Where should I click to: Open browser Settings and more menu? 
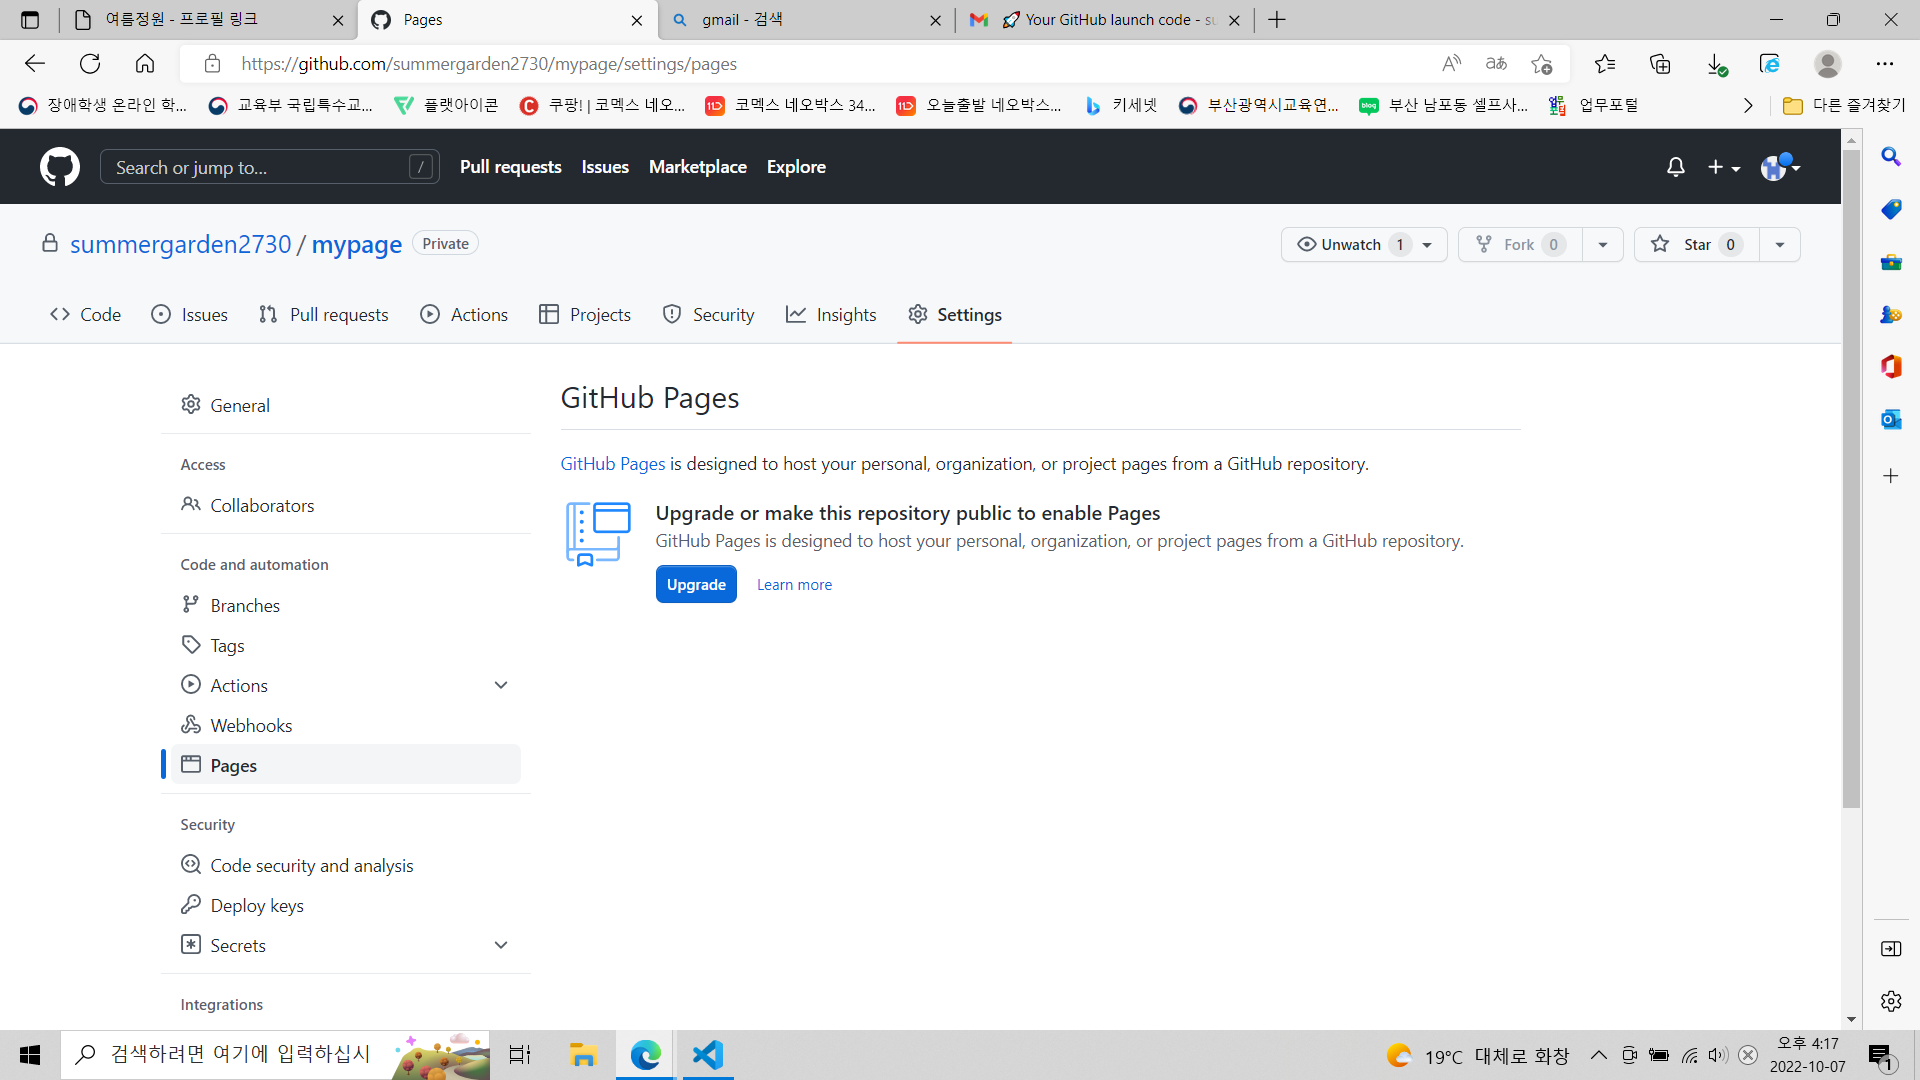click(x=1885, y=64)
